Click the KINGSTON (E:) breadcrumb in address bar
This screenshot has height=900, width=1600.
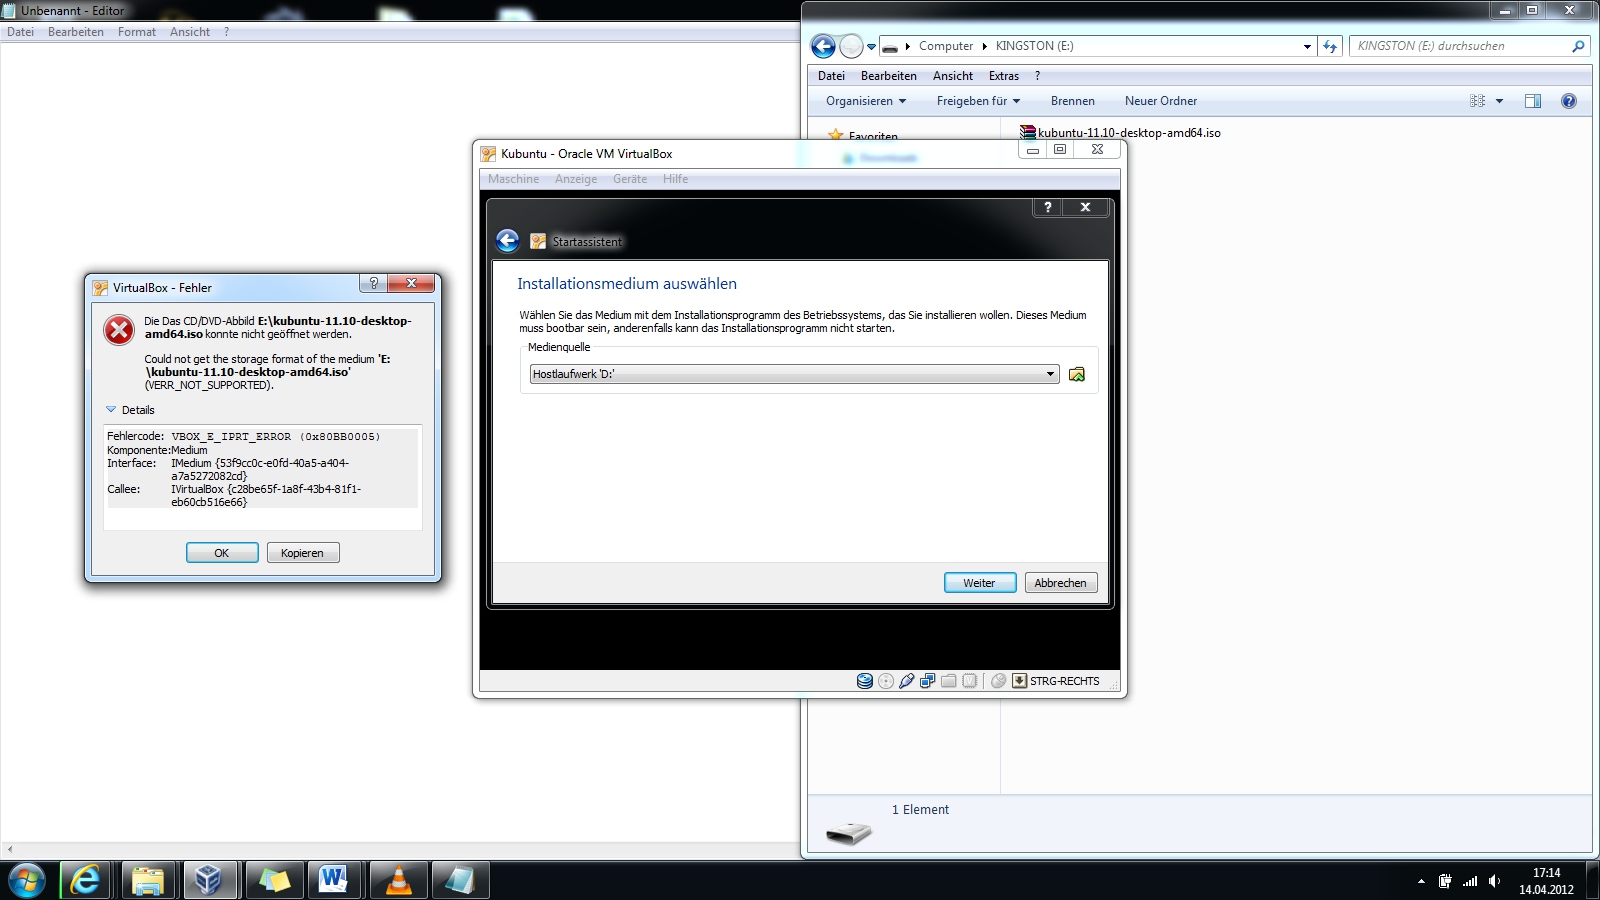[x=1035, y=46]
